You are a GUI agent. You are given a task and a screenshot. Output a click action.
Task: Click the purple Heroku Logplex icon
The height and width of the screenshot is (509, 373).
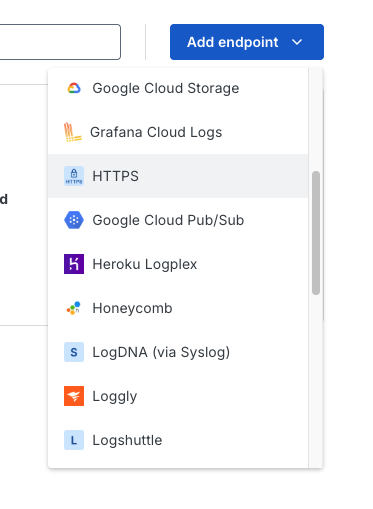[74, 264]
